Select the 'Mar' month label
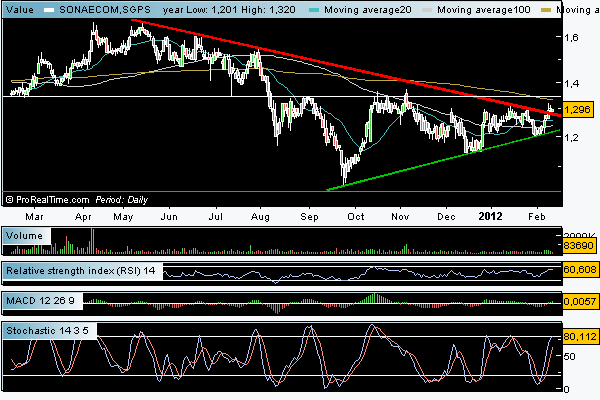The width and height of the screenshot is (600, 400). [x=34, y=217]
